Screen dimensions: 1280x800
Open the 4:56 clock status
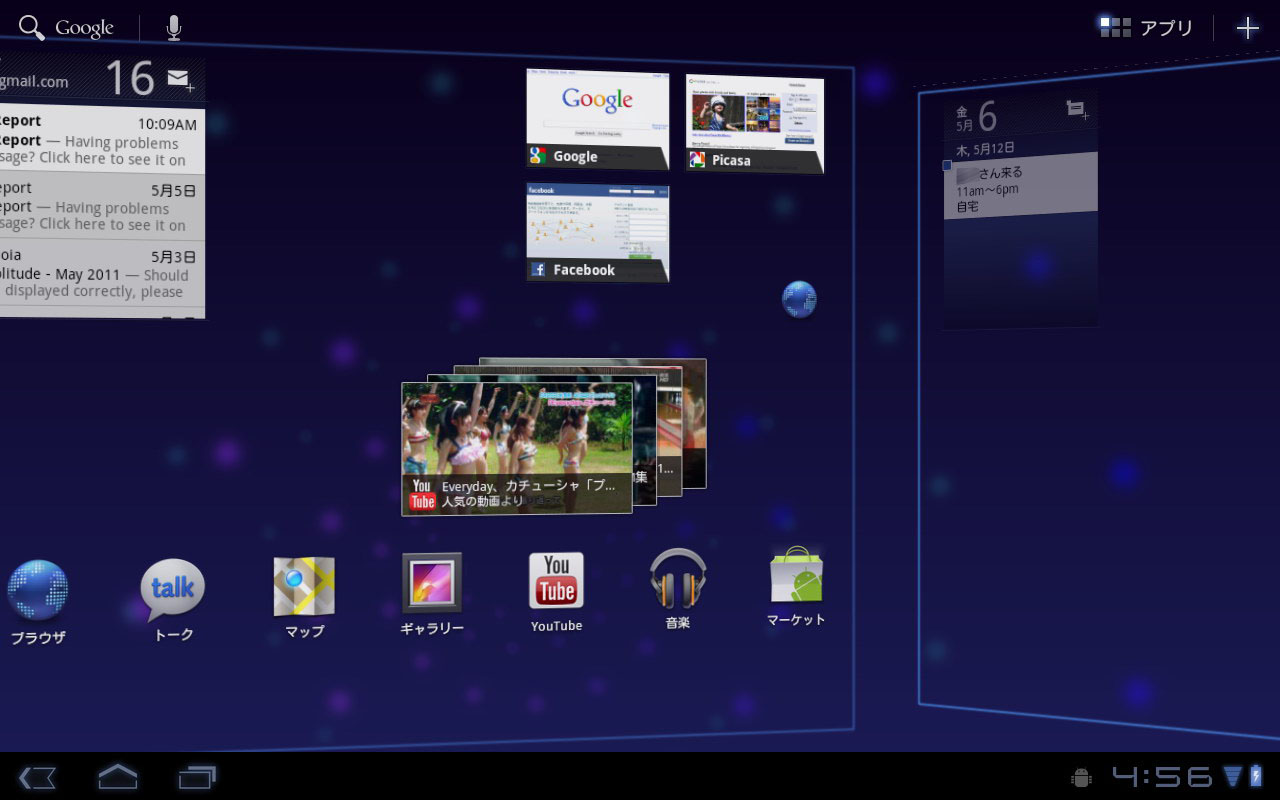(1162, 777)
